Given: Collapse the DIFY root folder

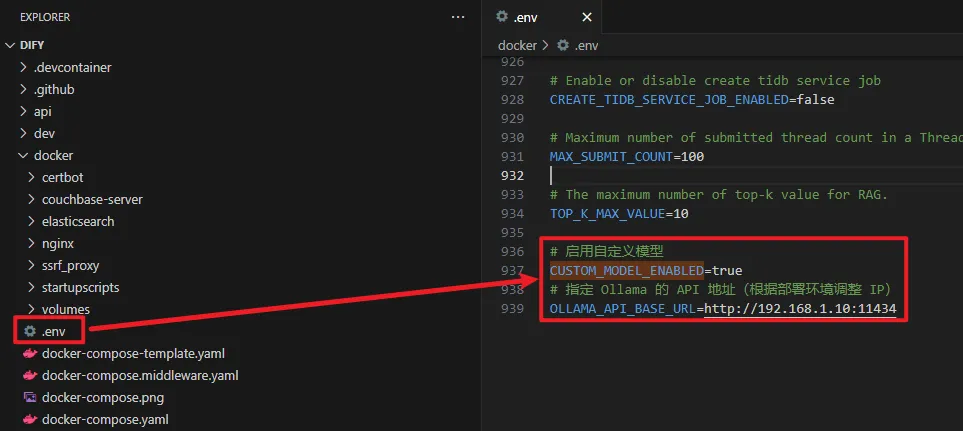Looking at the screenshot, I should (11, 45).
